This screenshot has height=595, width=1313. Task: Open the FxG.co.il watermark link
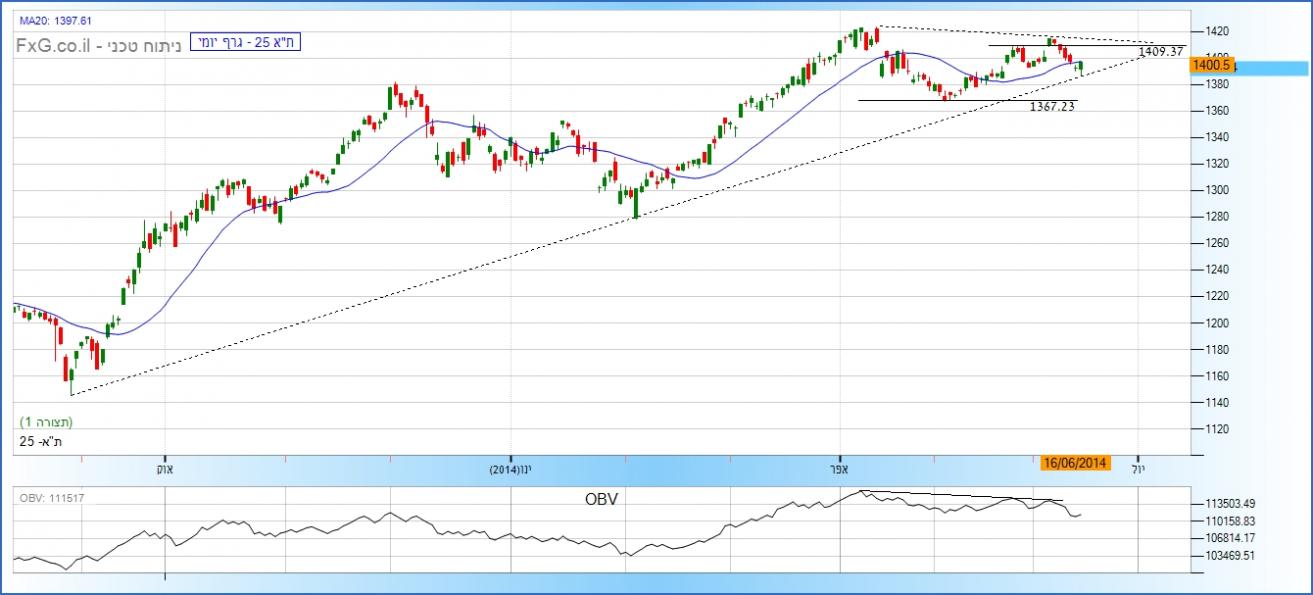point(56,45)
